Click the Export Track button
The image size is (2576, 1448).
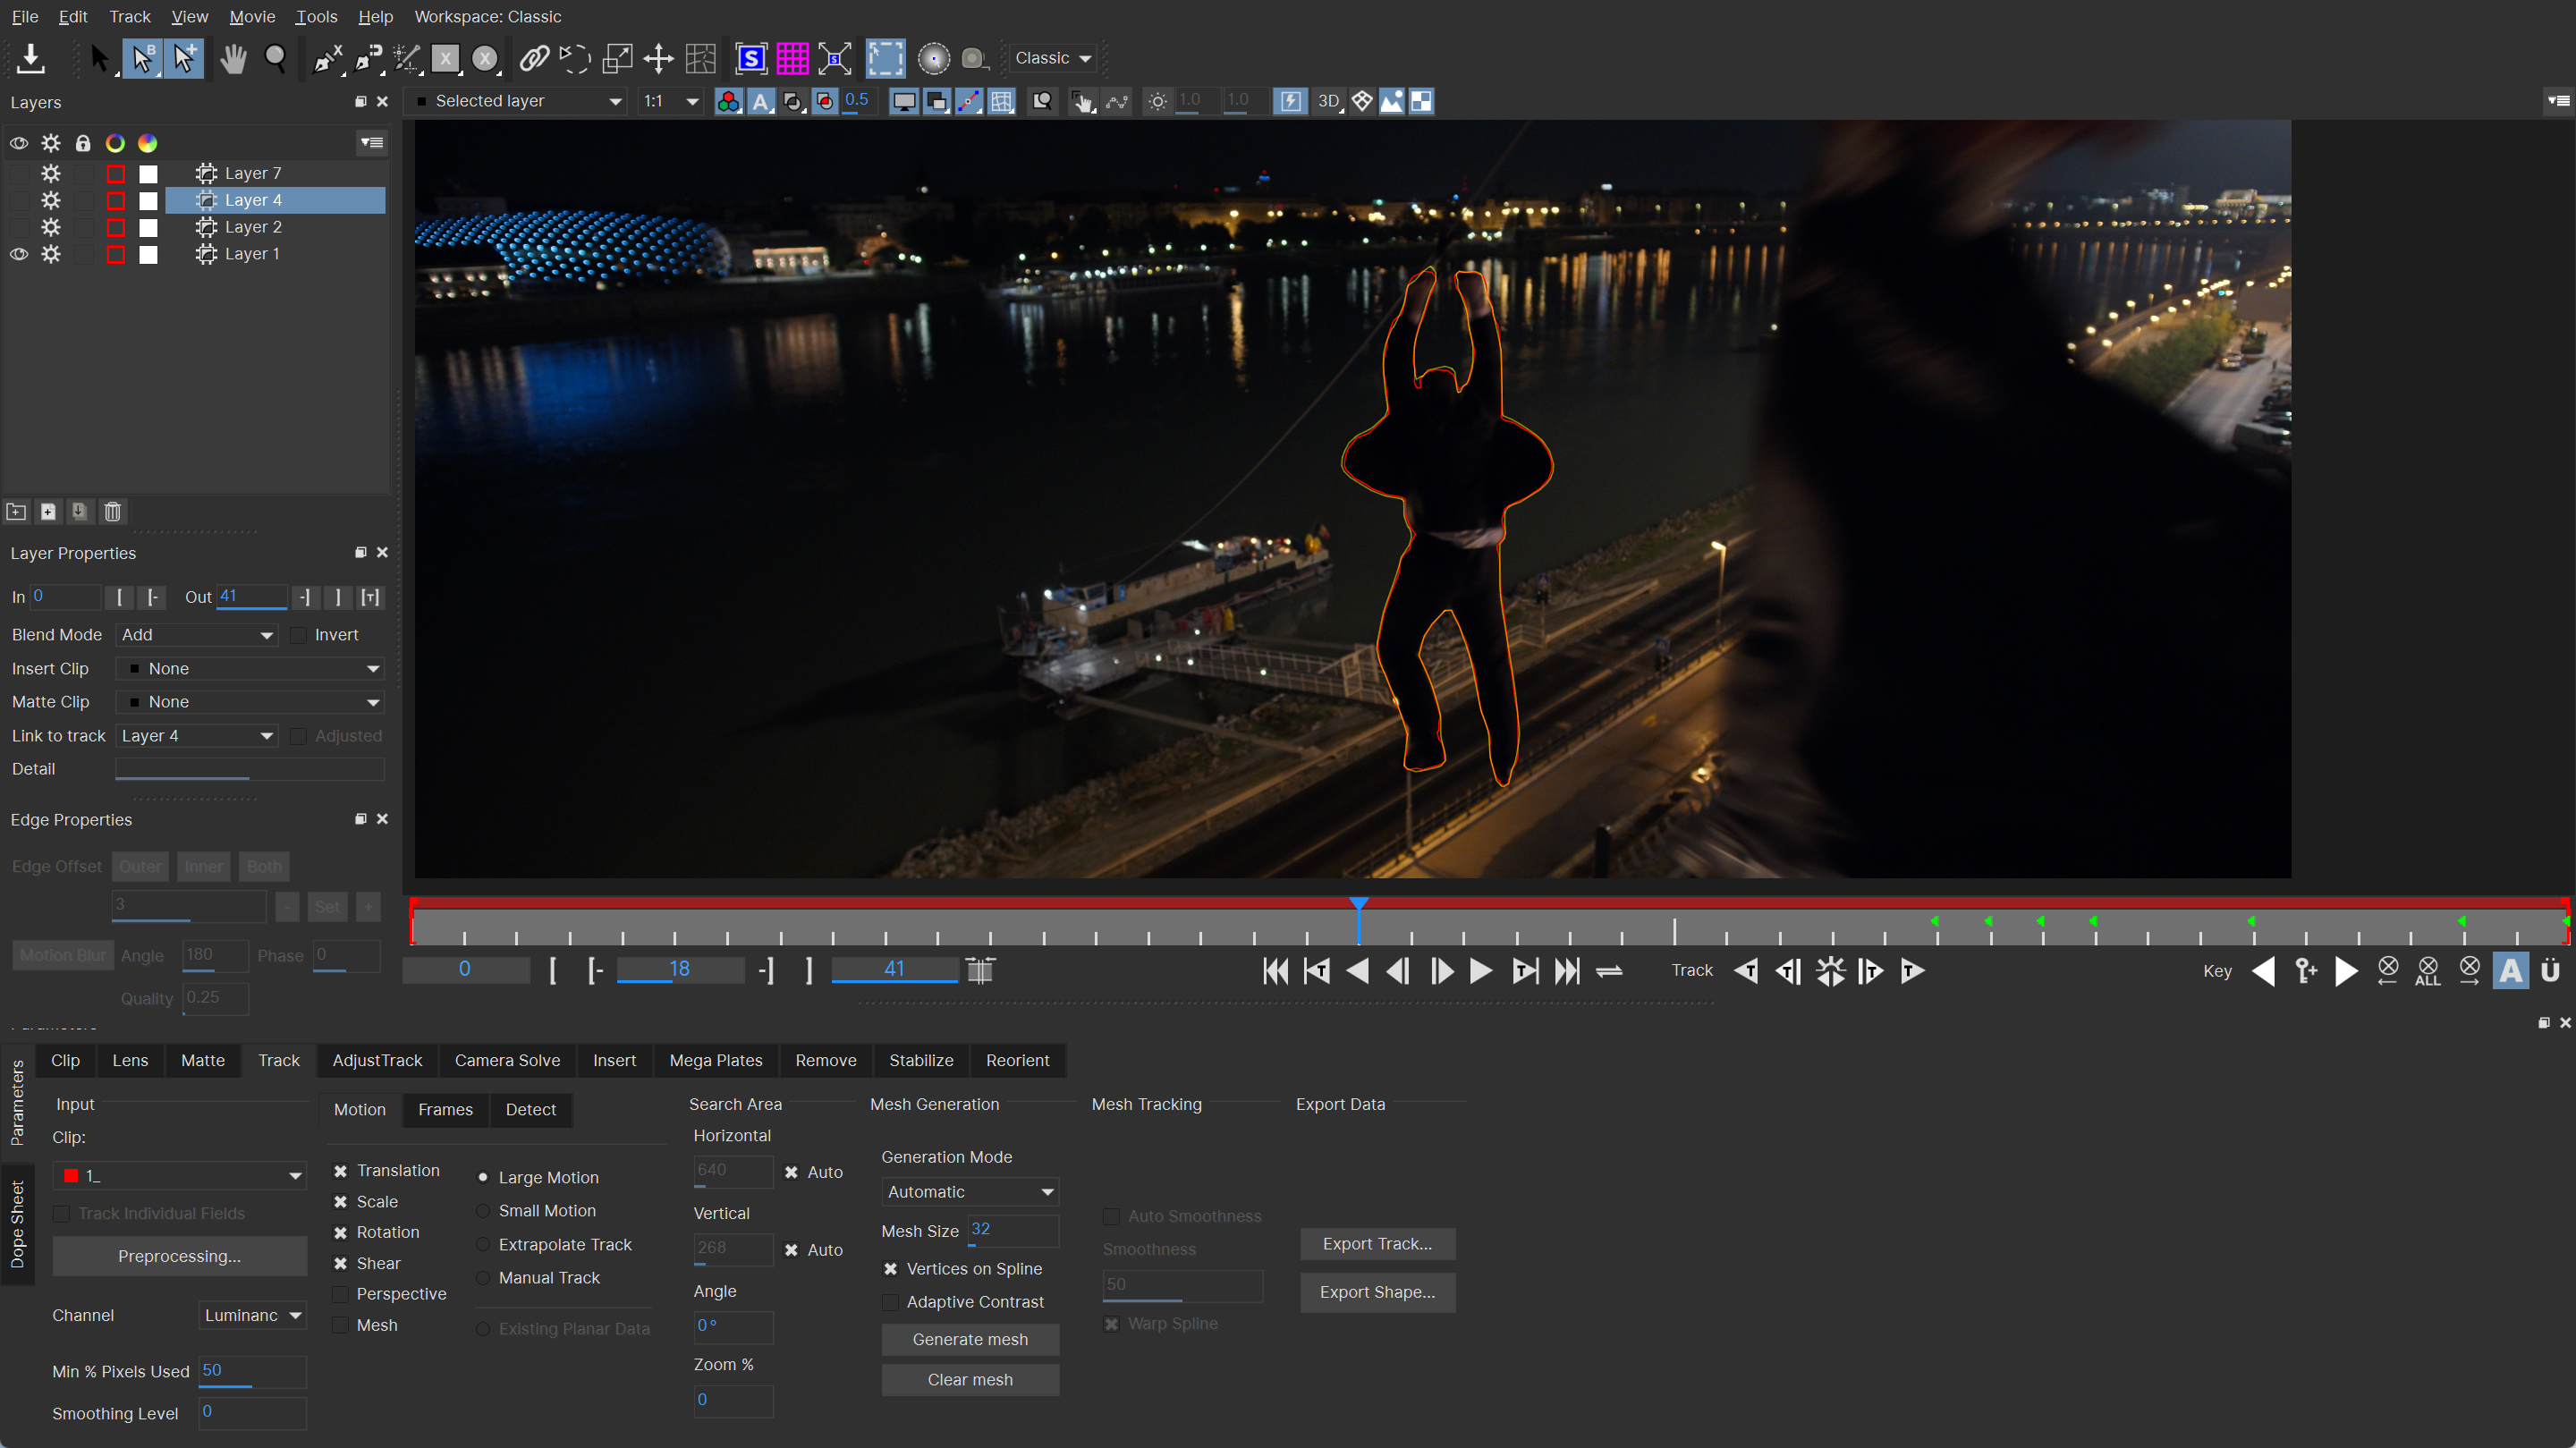pos(1376,1244)
